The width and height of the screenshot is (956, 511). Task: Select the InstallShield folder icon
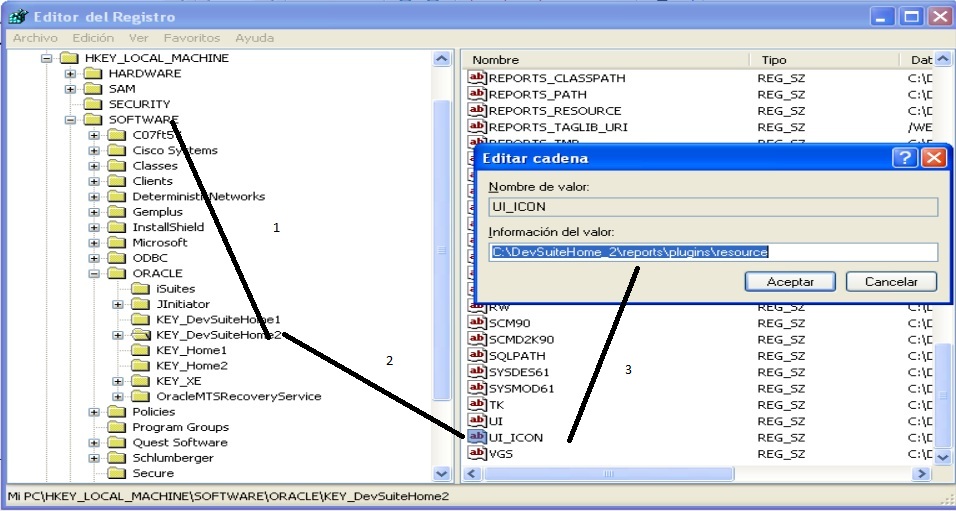click(116, 227)
